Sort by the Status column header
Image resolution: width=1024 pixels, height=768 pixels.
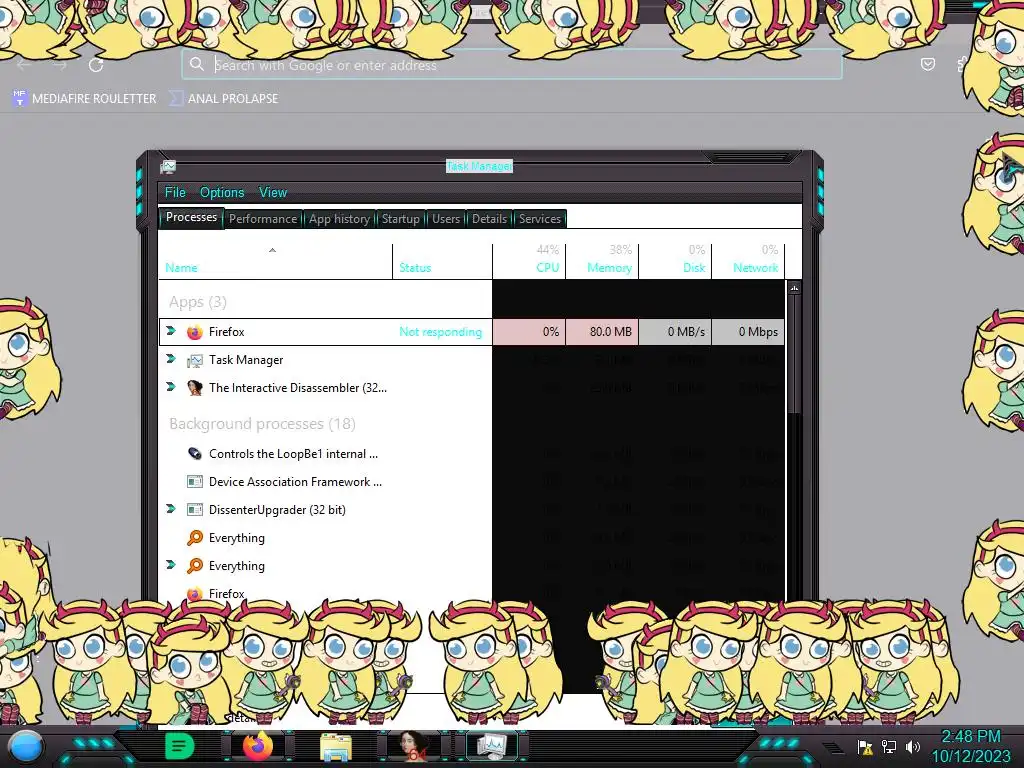[442, 262]
